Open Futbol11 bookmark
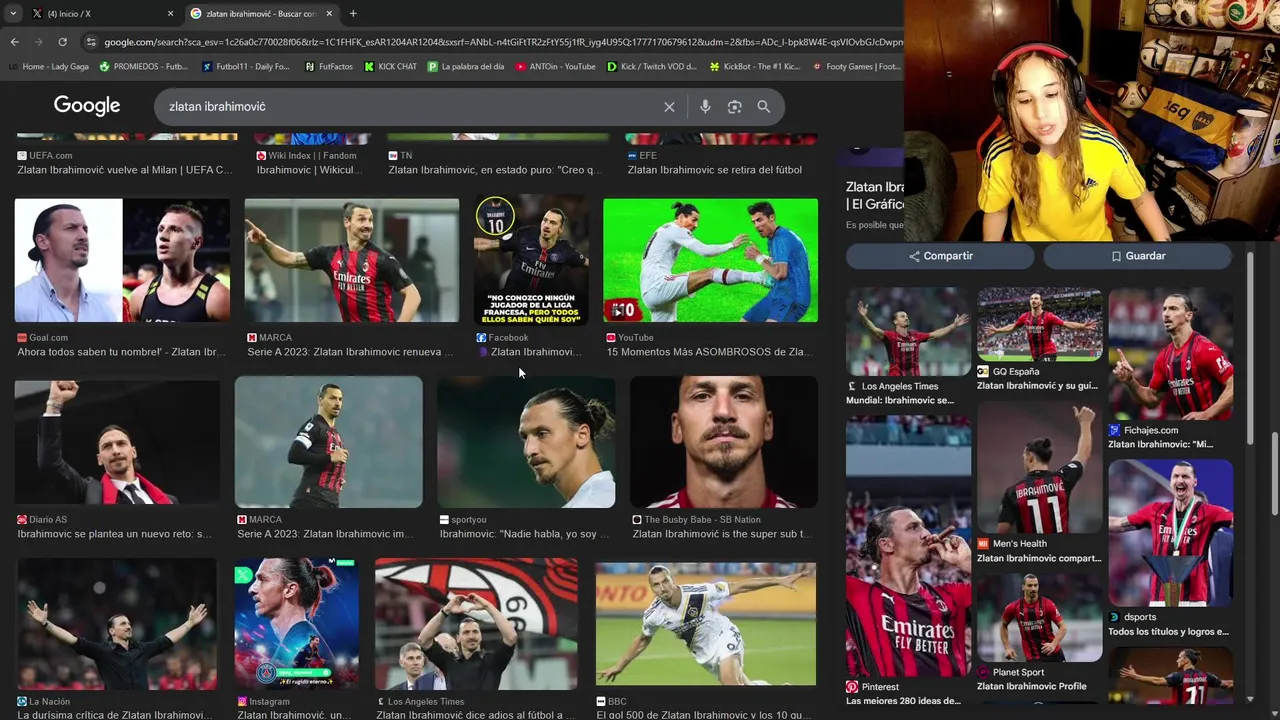This screenshot has height=720, width=1280. [246, 67]
